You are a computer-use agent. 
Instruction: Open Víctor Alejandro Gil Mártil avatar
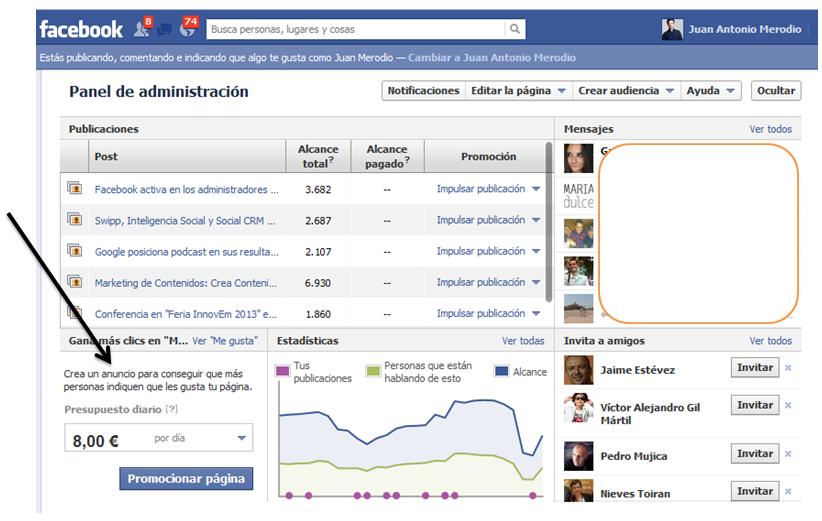click(x=579, y=408)
